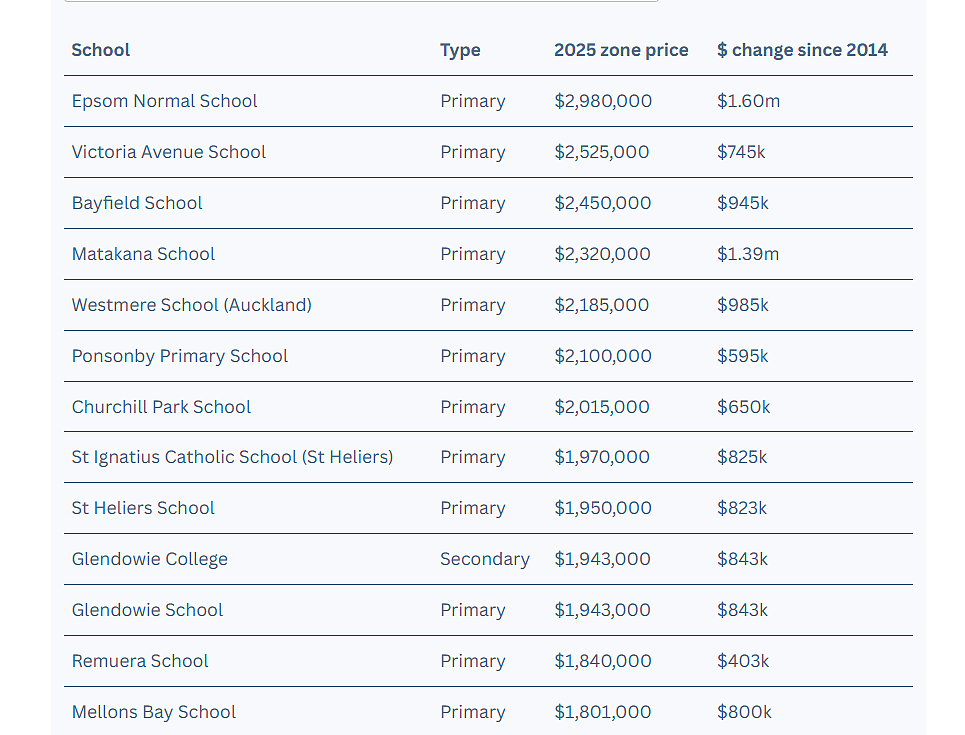Select Mellons Bay School entry
965x735 pixels.
[488, 712]
